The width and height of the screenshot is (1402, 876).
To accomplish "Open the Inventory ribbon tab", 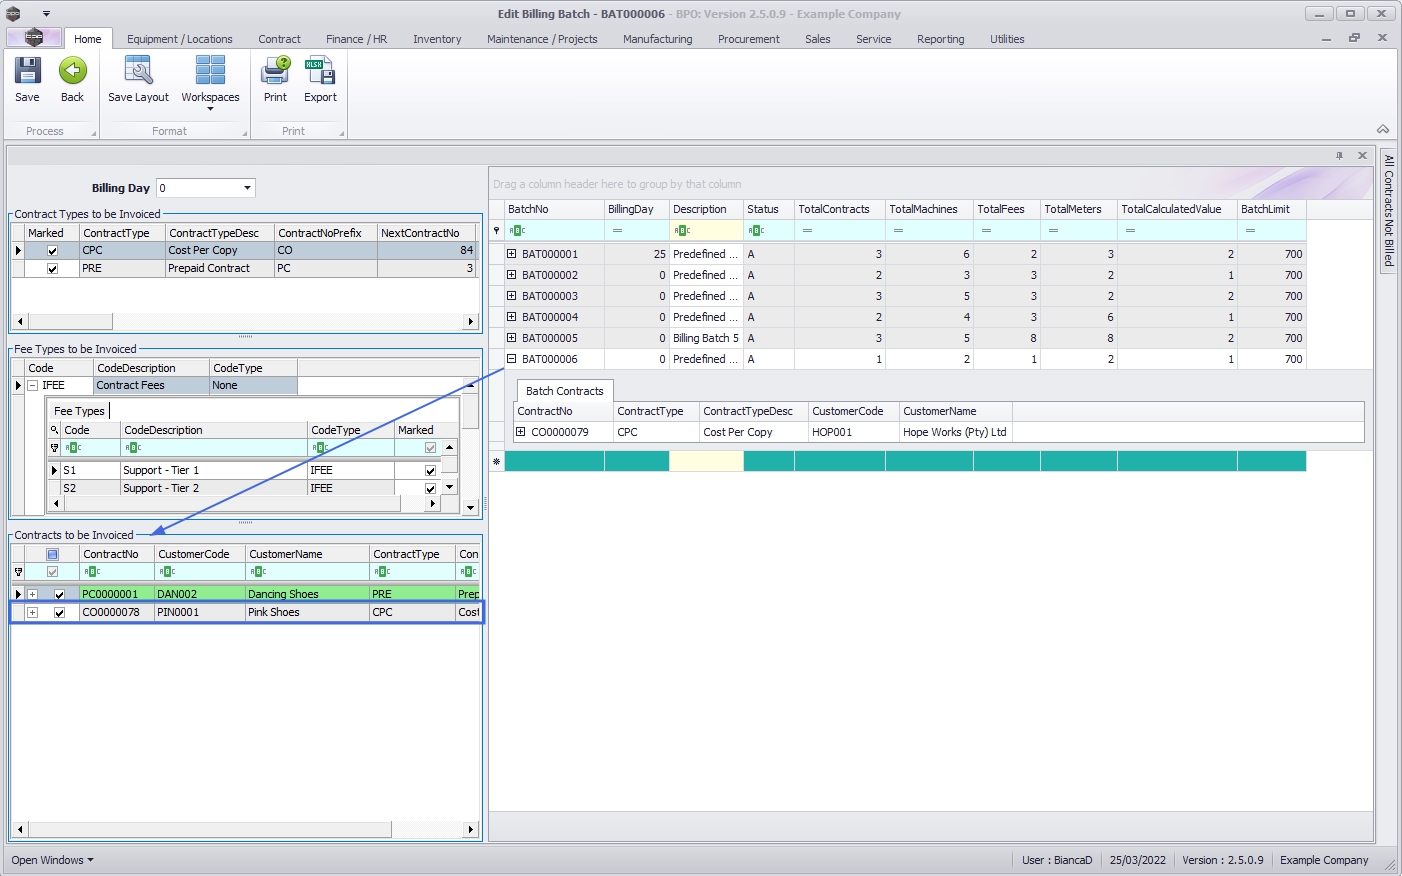I will [437, 39].
